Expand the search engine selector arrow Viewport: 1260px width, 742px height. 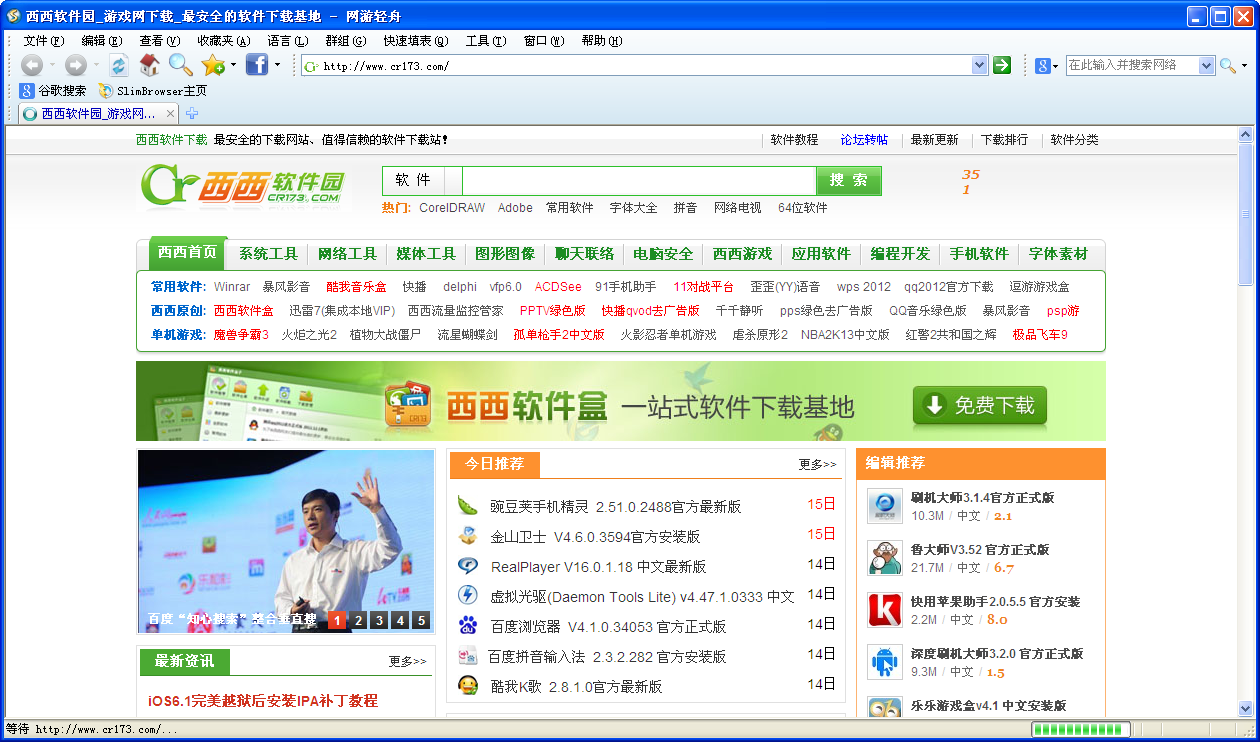click(x=1055, y=65)
